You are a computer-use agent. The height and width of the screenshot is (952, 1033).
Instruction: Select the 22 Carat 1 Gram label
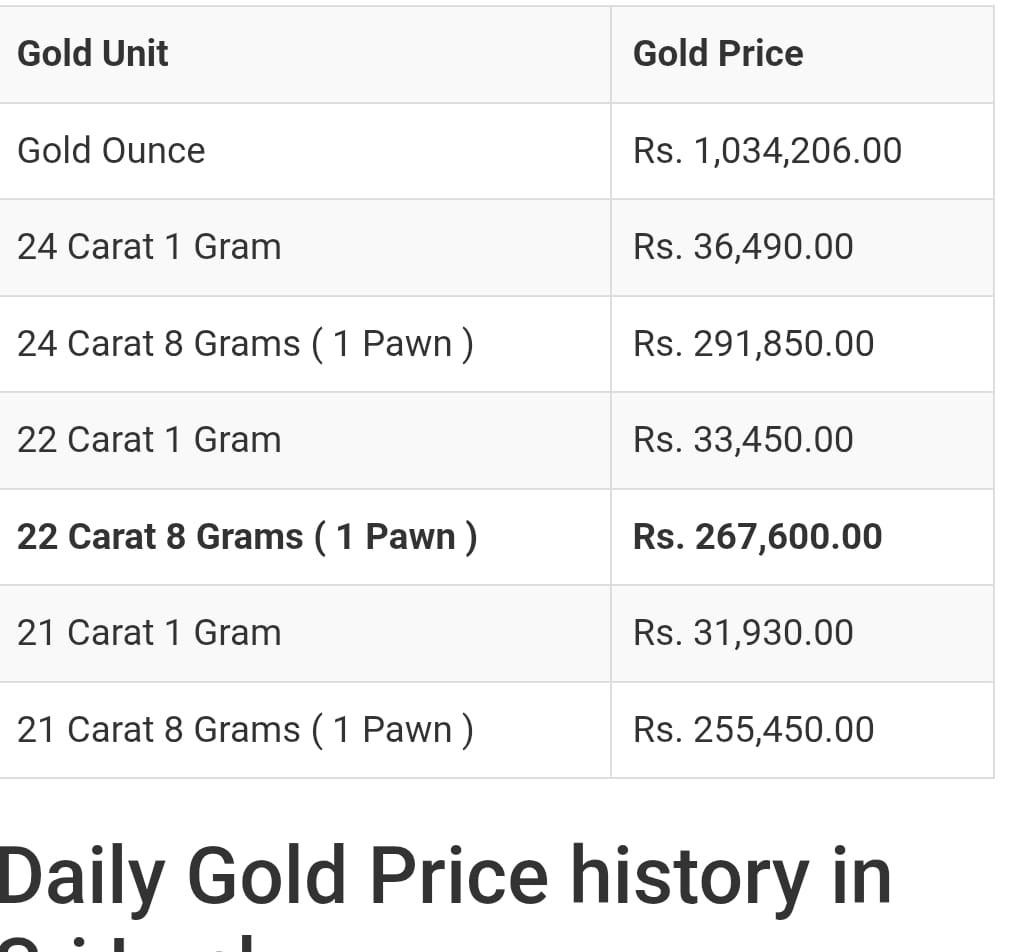[149, 440]
